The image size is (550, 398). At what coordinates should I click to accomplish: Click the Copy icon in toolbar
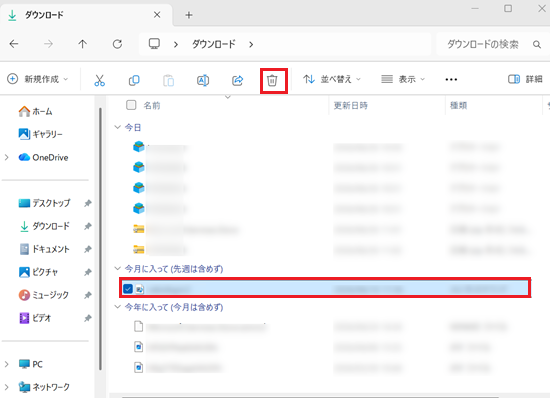(134, 80)
